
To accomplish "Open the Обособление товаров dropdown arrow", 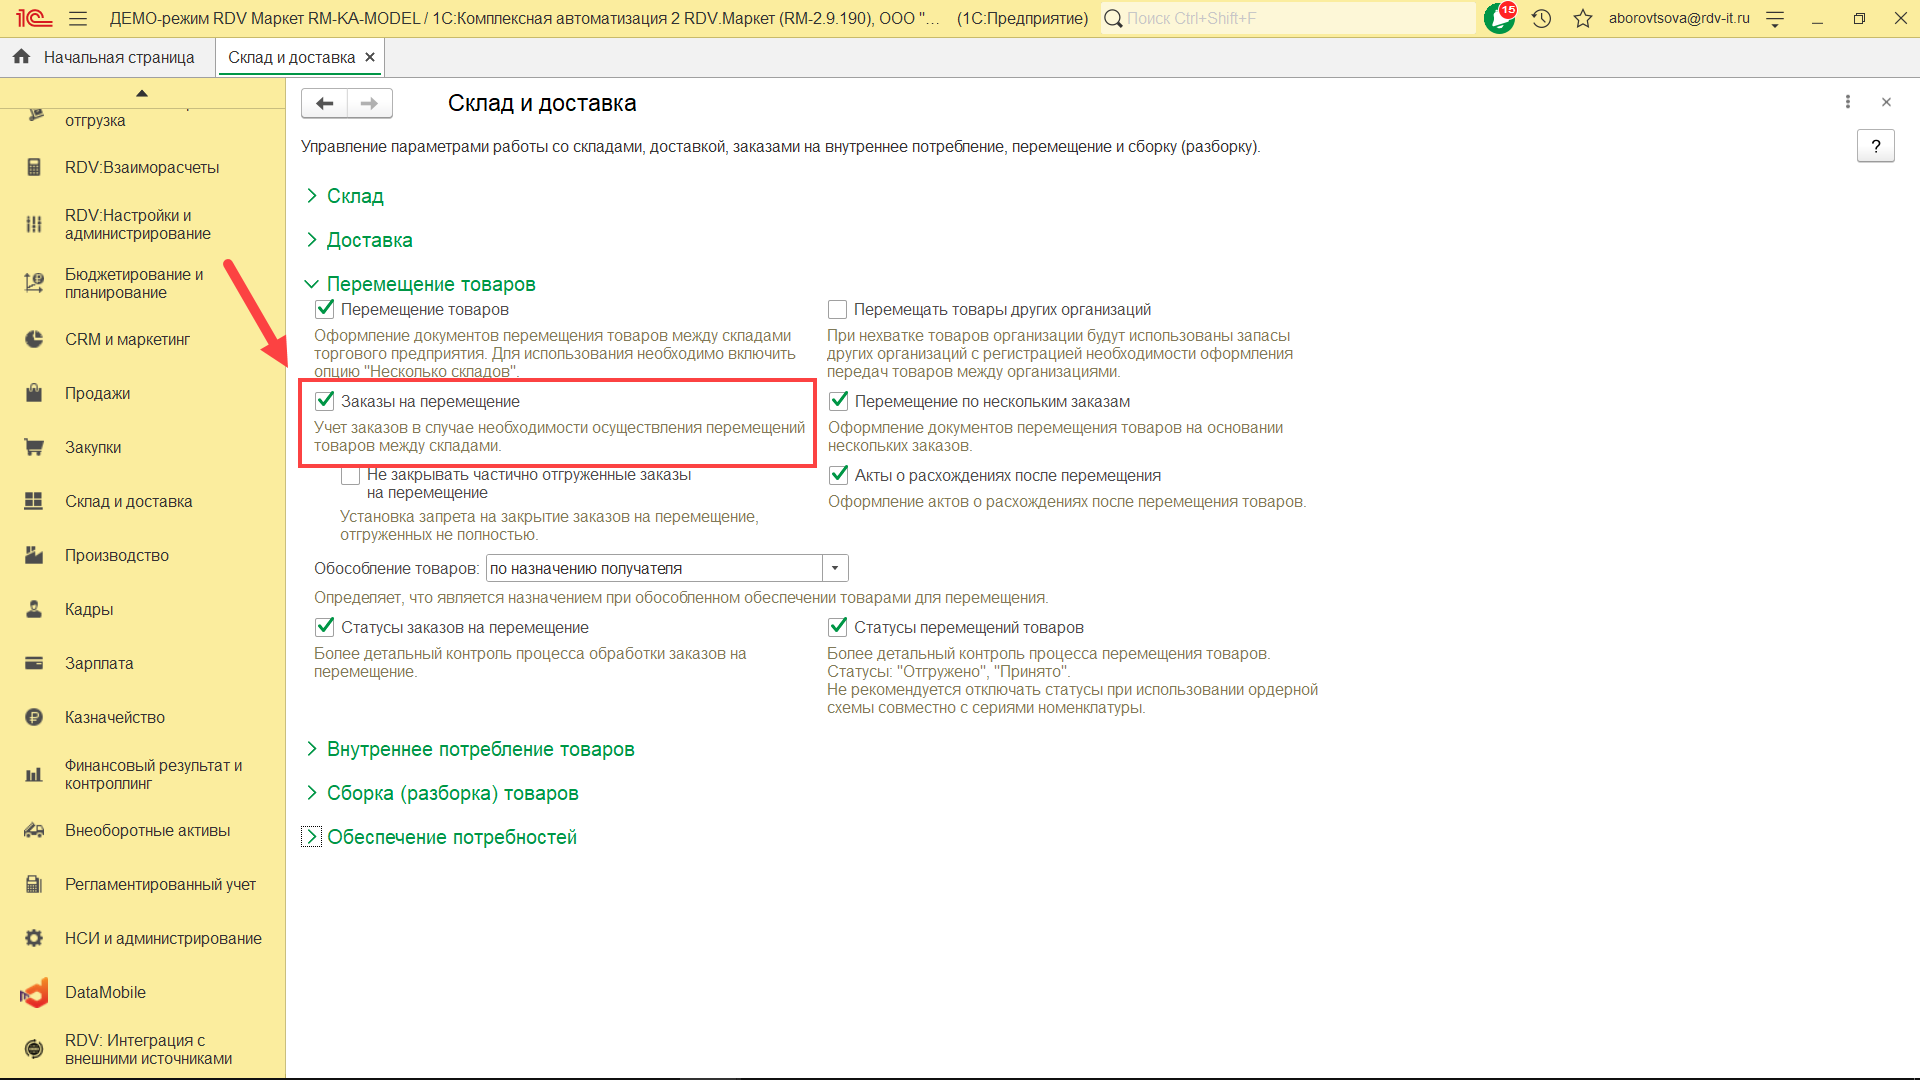I will click(835, 568).
